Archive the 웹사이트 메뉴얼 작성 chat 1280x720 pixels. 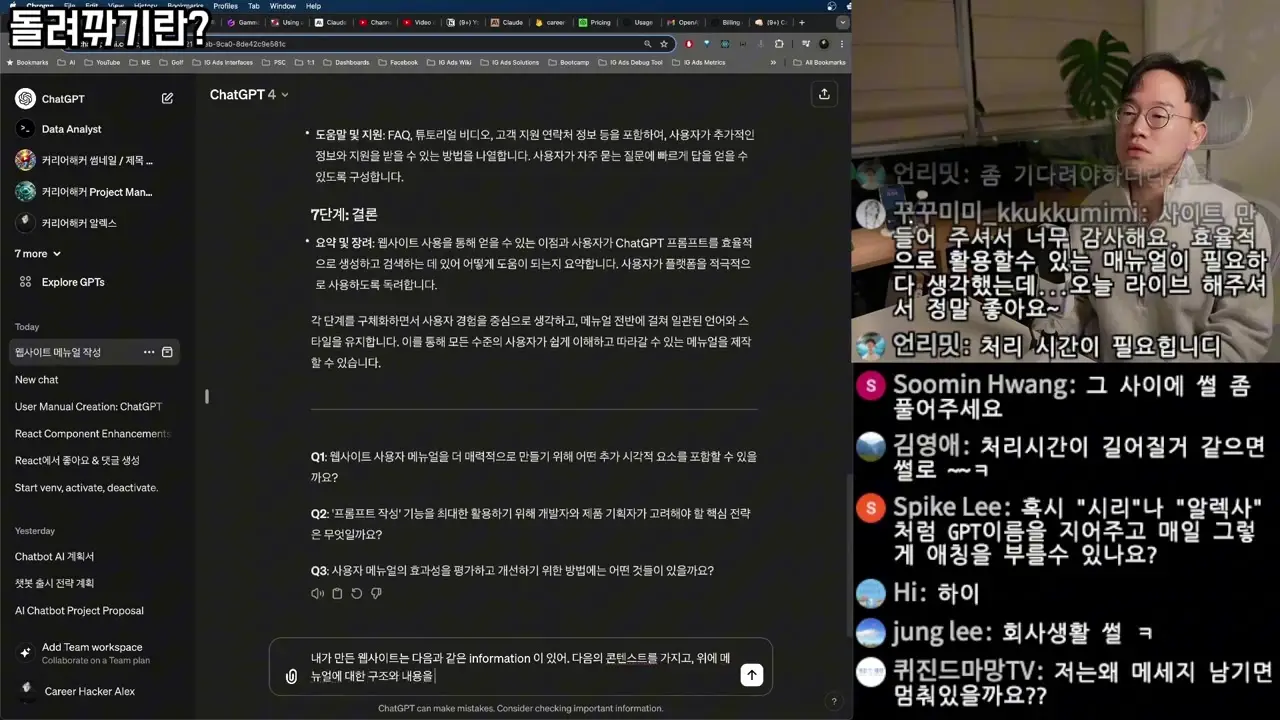[167, 352]
